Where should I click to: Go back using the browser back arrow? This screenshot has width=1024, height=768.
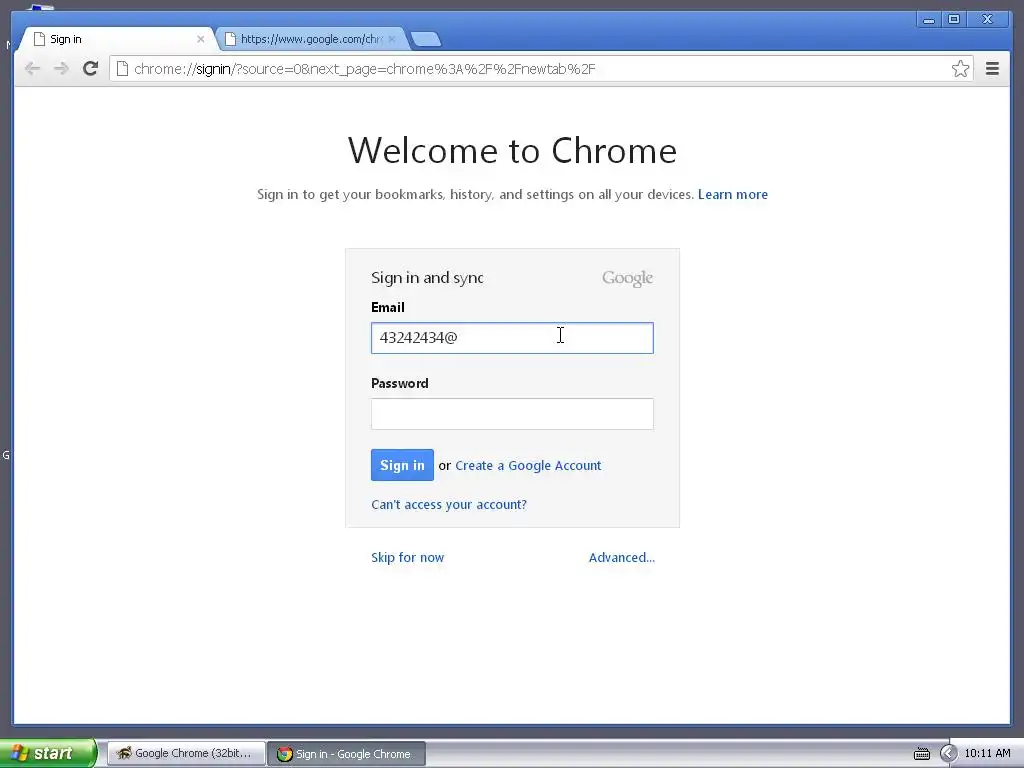[32, 69]
